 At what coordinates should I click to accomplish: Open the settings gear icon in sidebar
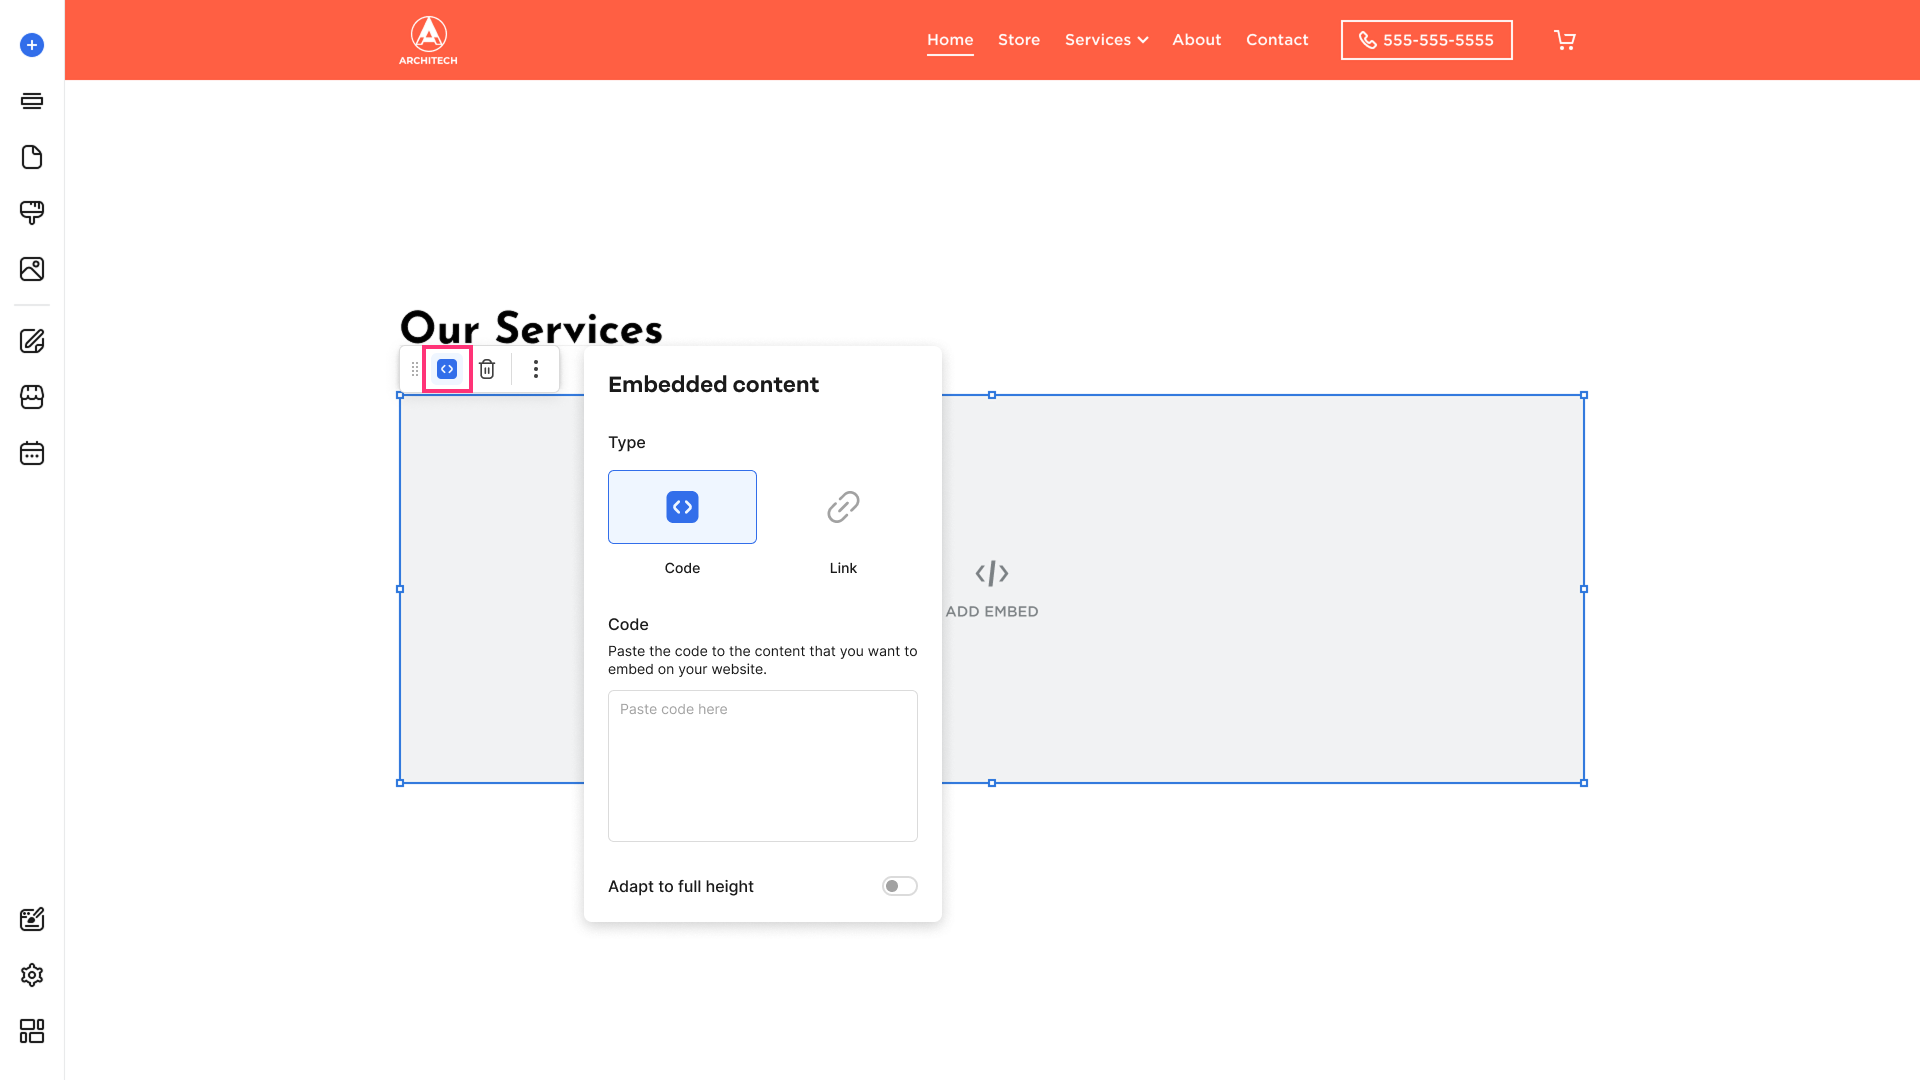pyautogui.click(x=32, y=975)
